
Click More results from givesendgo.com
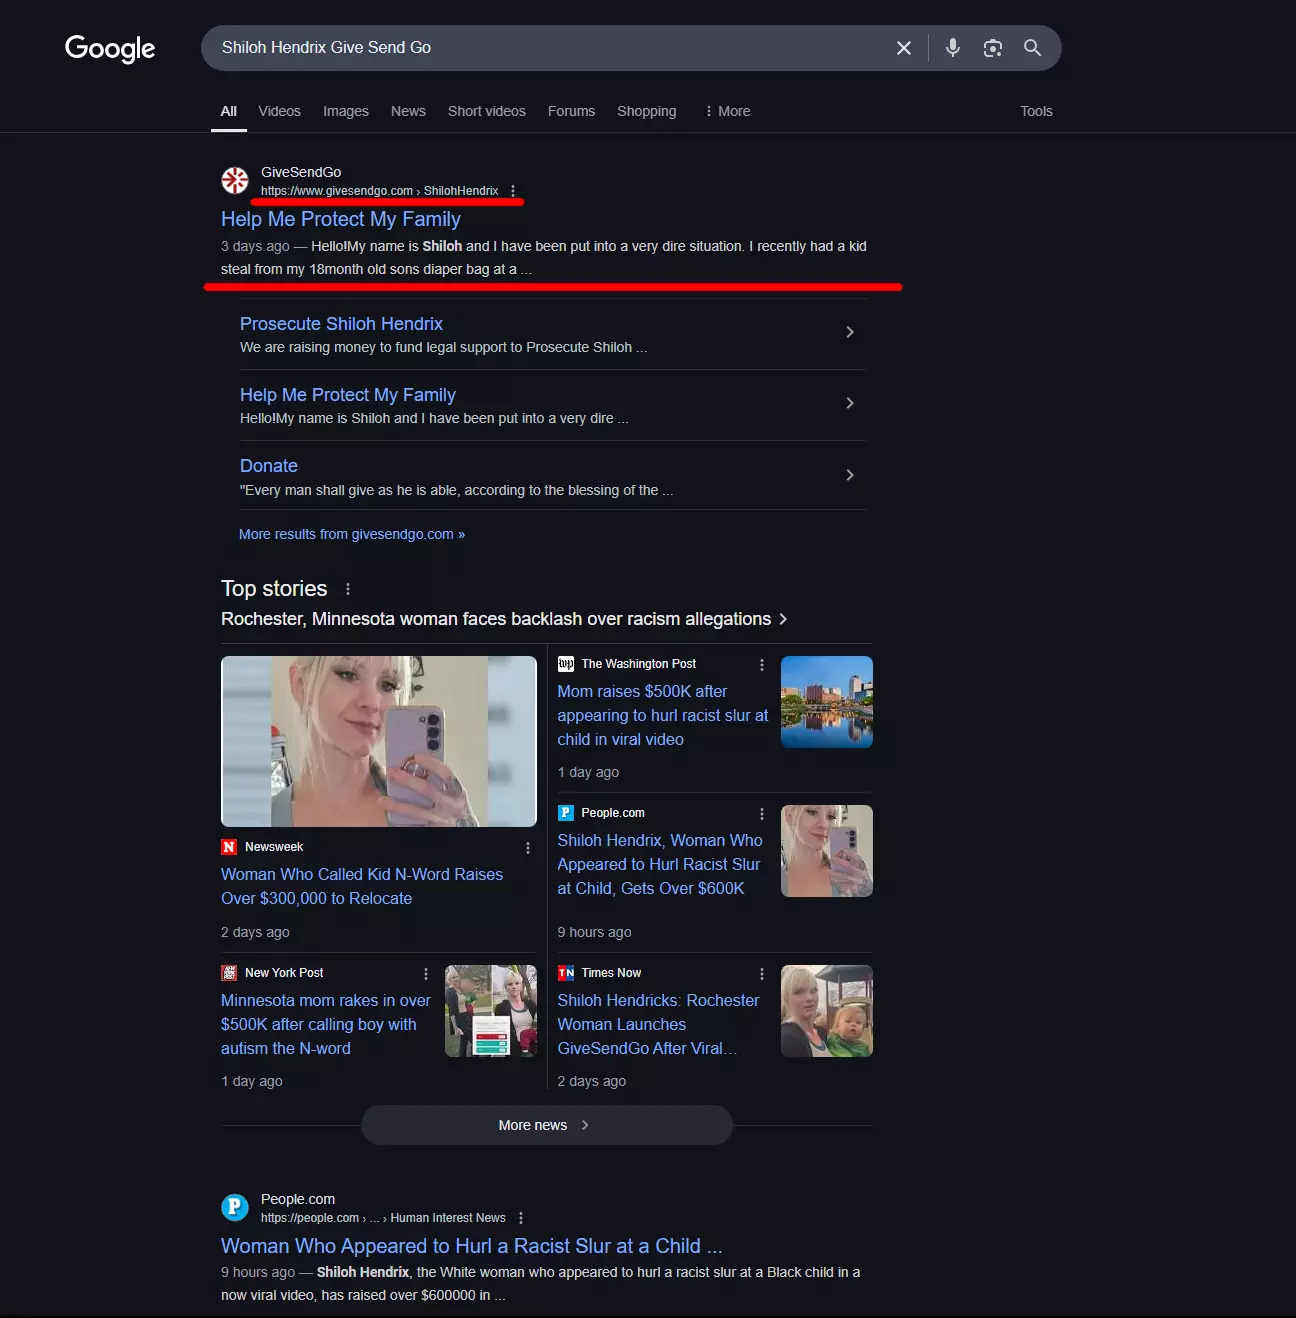point(352,534)
